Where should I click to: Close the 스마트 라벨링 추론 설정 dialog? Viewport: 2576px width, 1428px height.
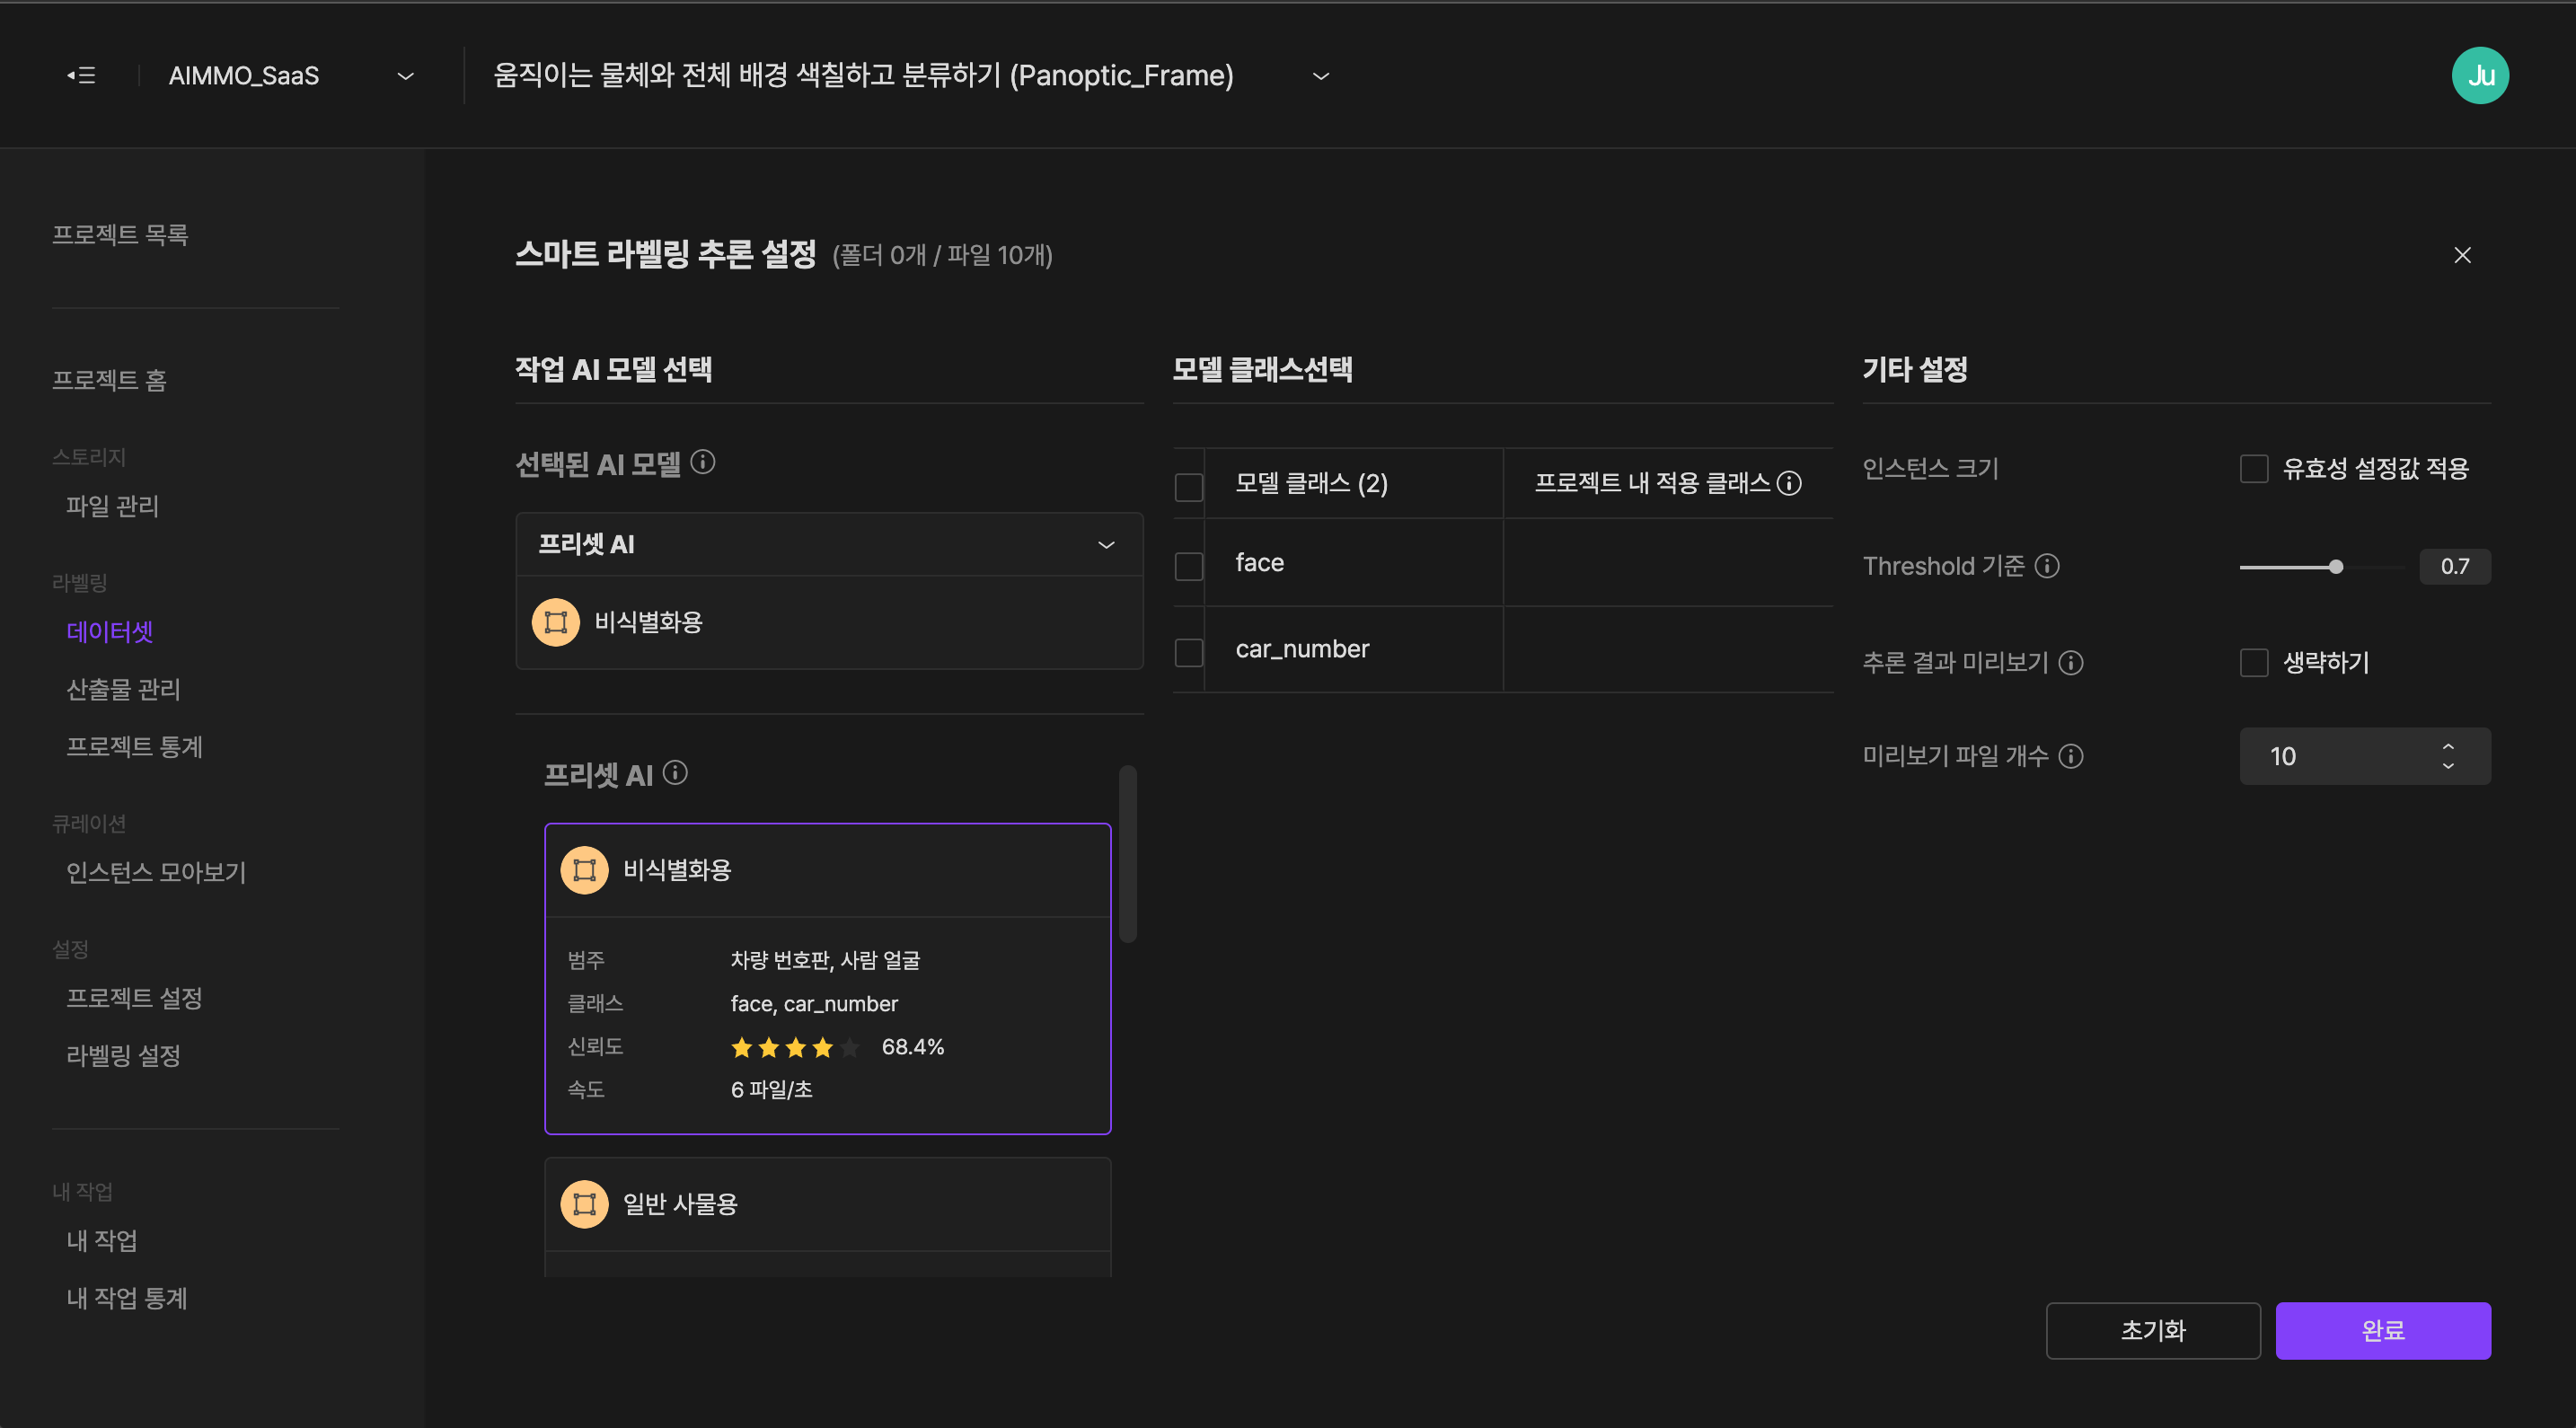[x=2462, y=255]
